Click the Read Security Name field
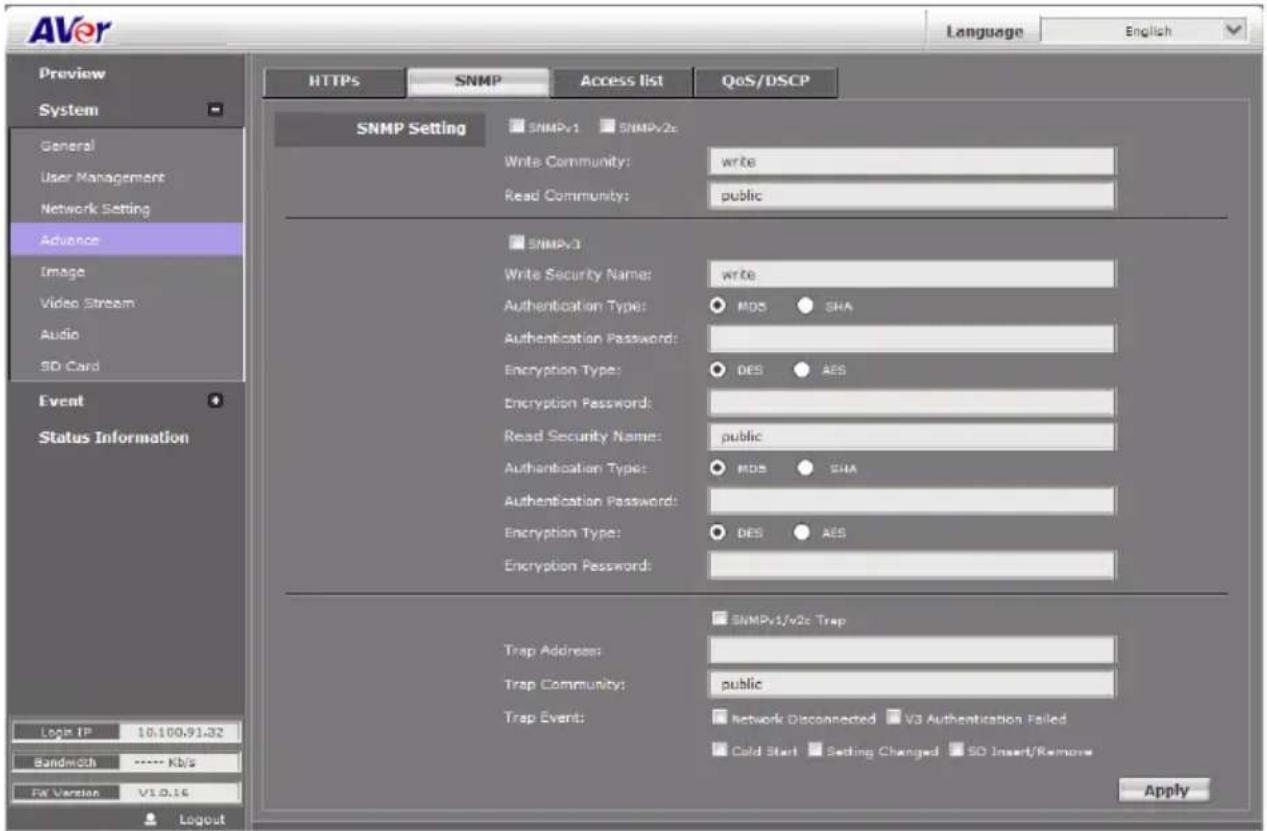Screen dimensions: 1267x831 pos(912,437)
